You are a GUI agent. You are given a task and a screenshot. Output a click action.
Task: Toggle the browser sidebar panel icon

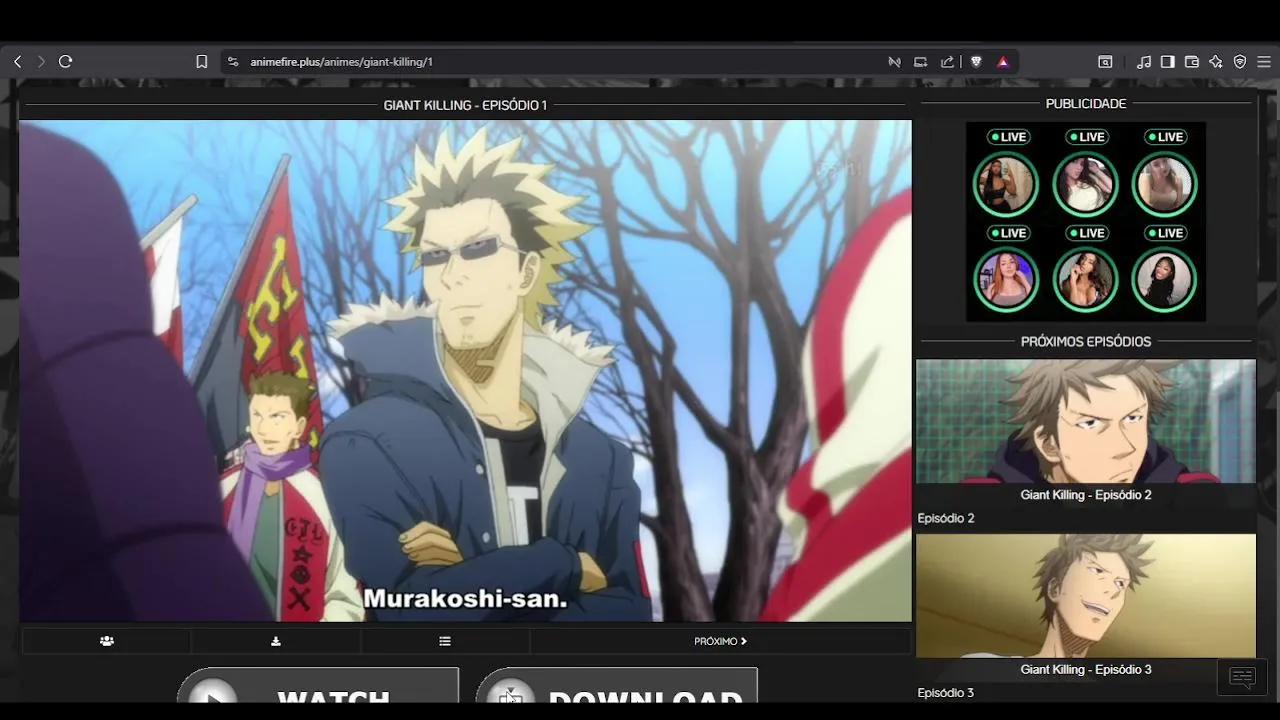(1168, 62)
